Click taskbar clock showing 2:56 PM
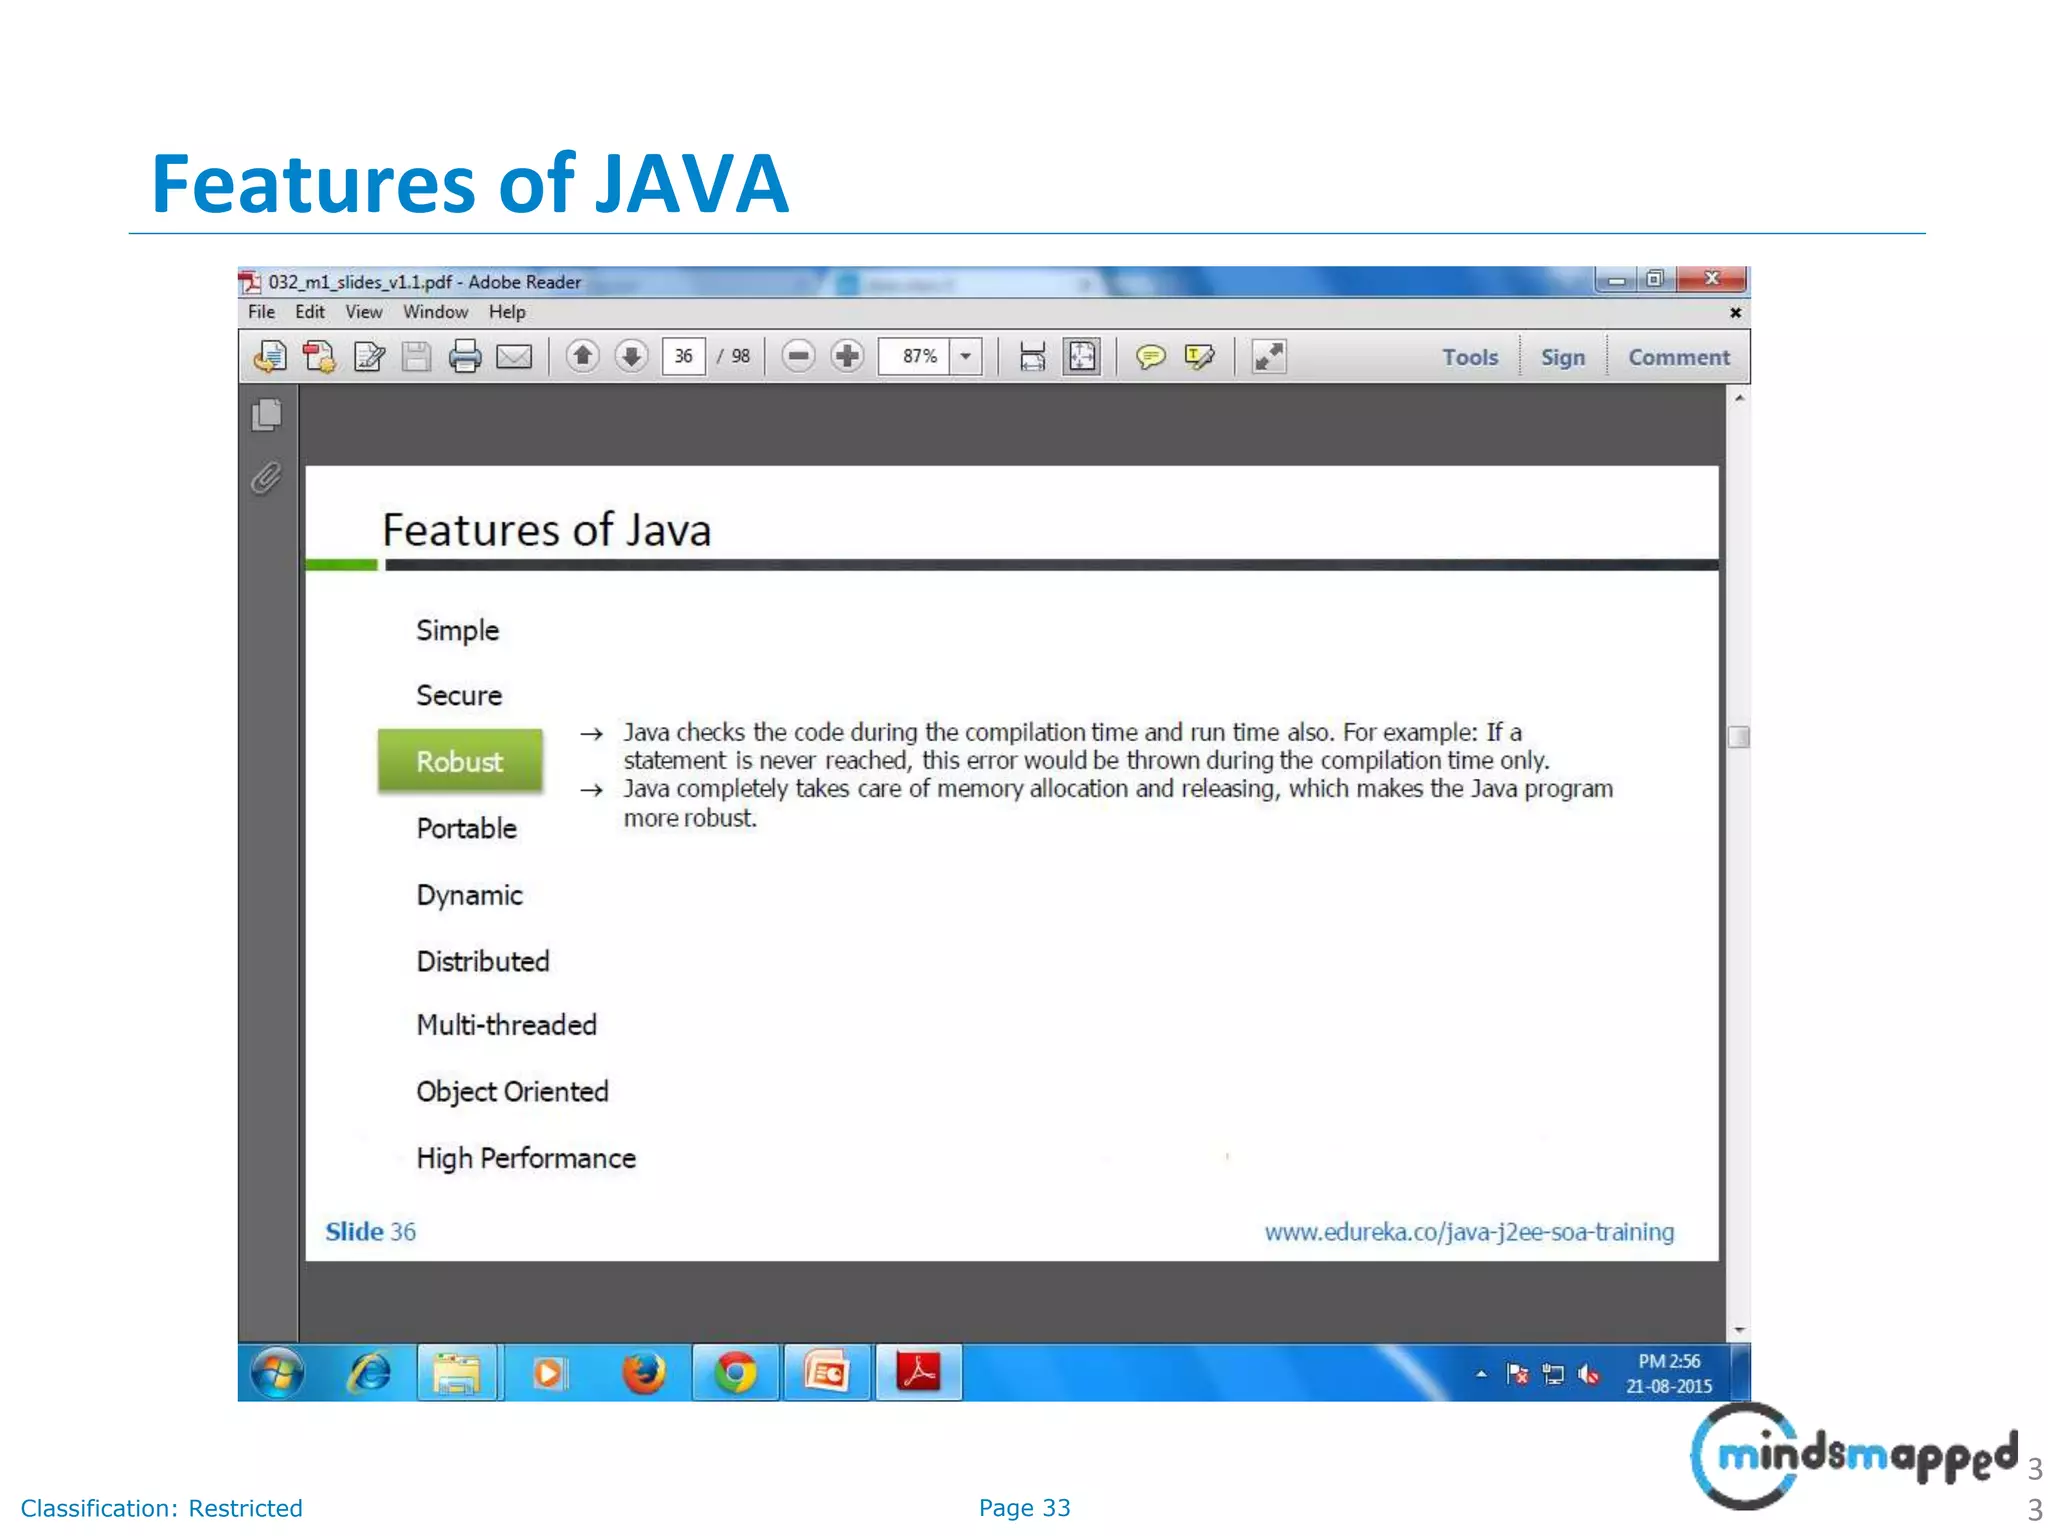 click(x=1669, y=1373)
